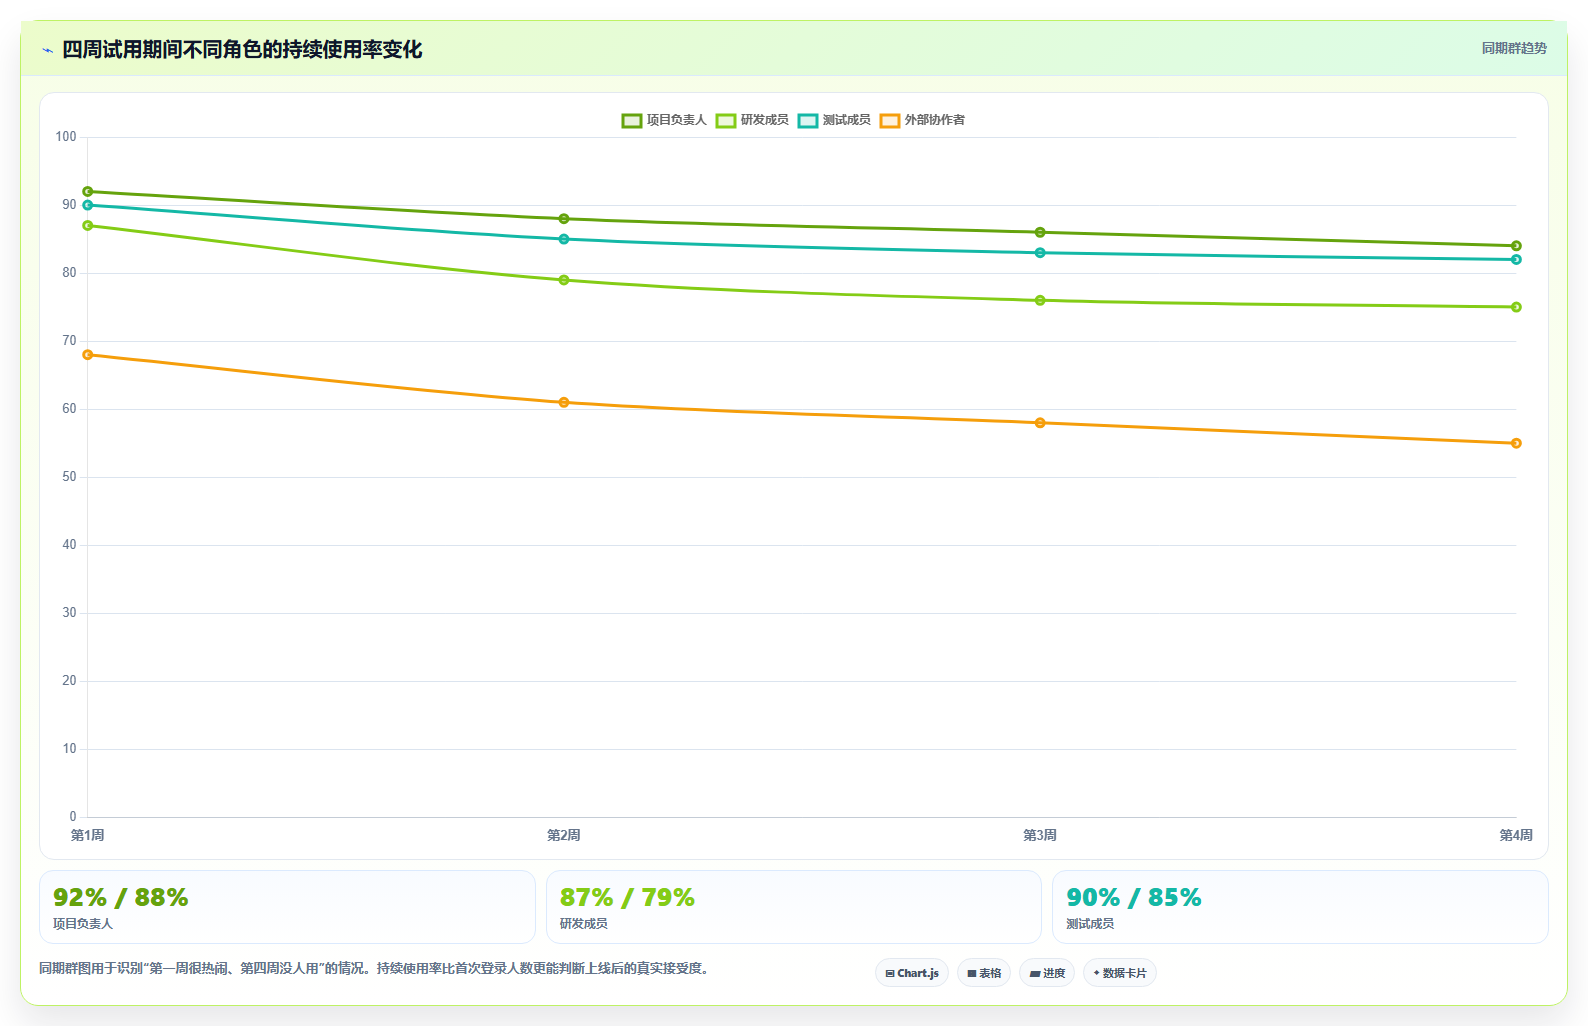
Task: Select the 表格 tag chip
Action: click(984, 973)
